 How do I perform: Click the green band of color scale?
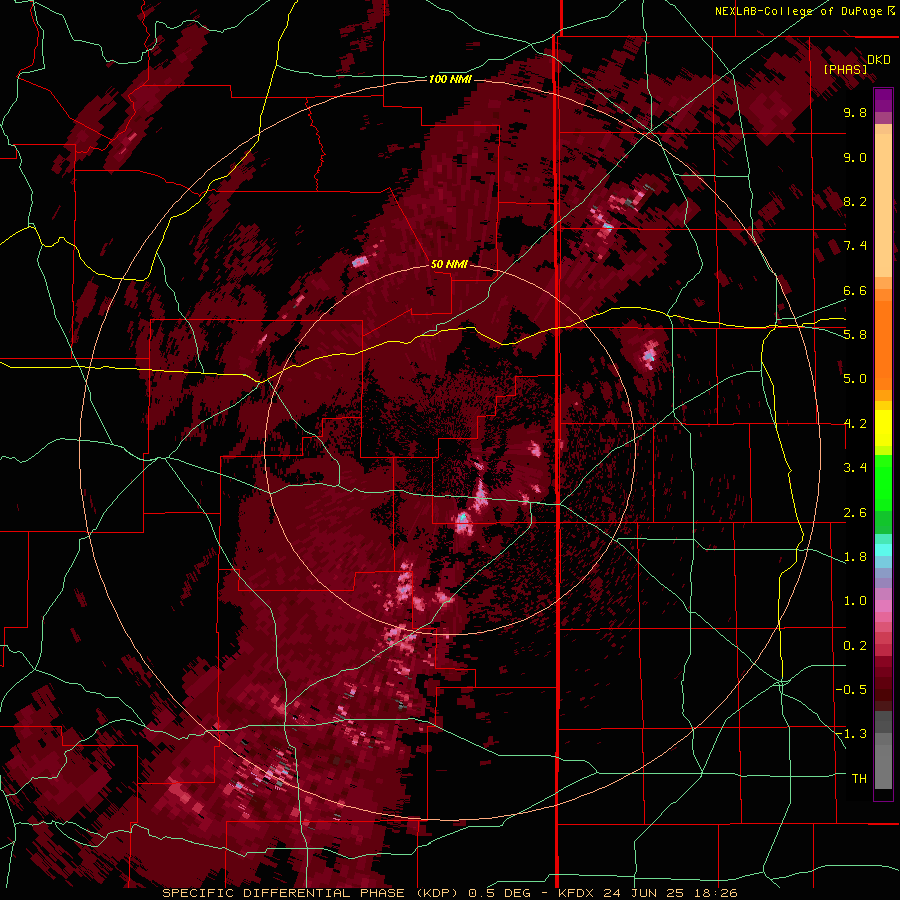(x=883, y=494)
